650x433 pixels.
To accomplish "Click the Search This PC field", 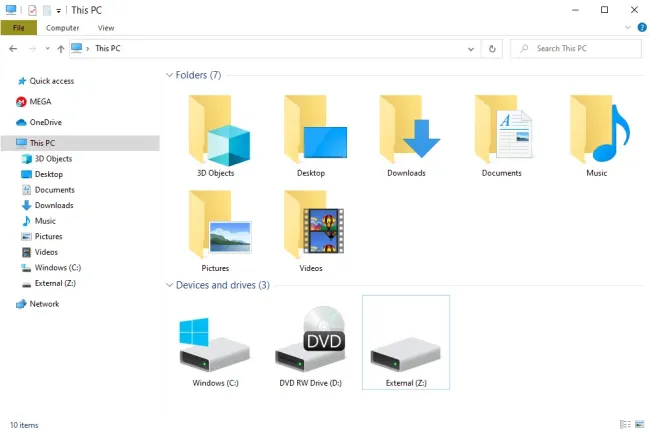I will click(x=580, y=48).
